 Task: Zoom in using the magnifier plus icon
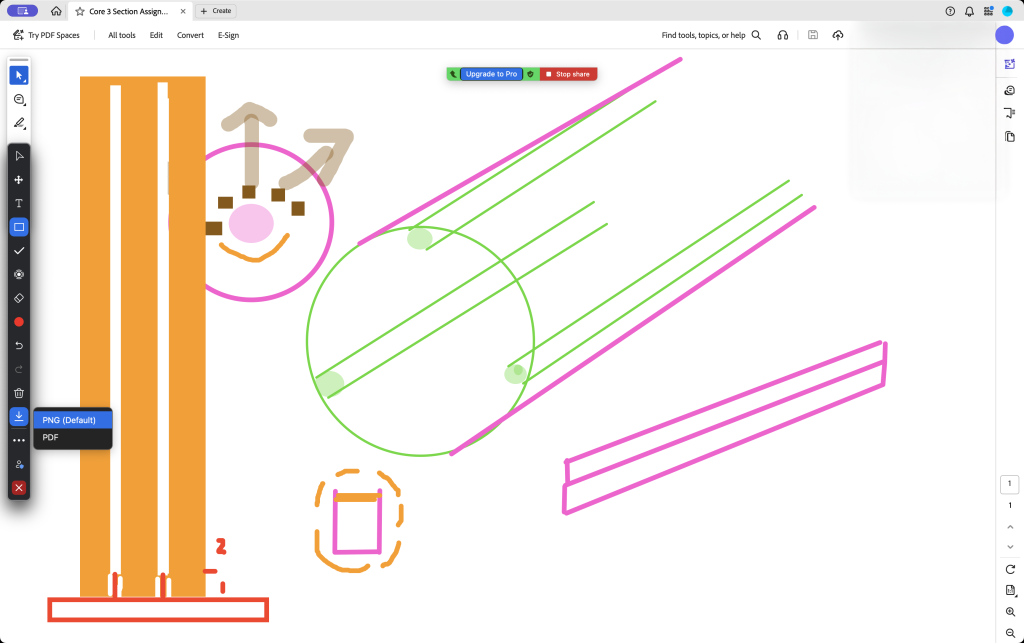(1010, 611)
